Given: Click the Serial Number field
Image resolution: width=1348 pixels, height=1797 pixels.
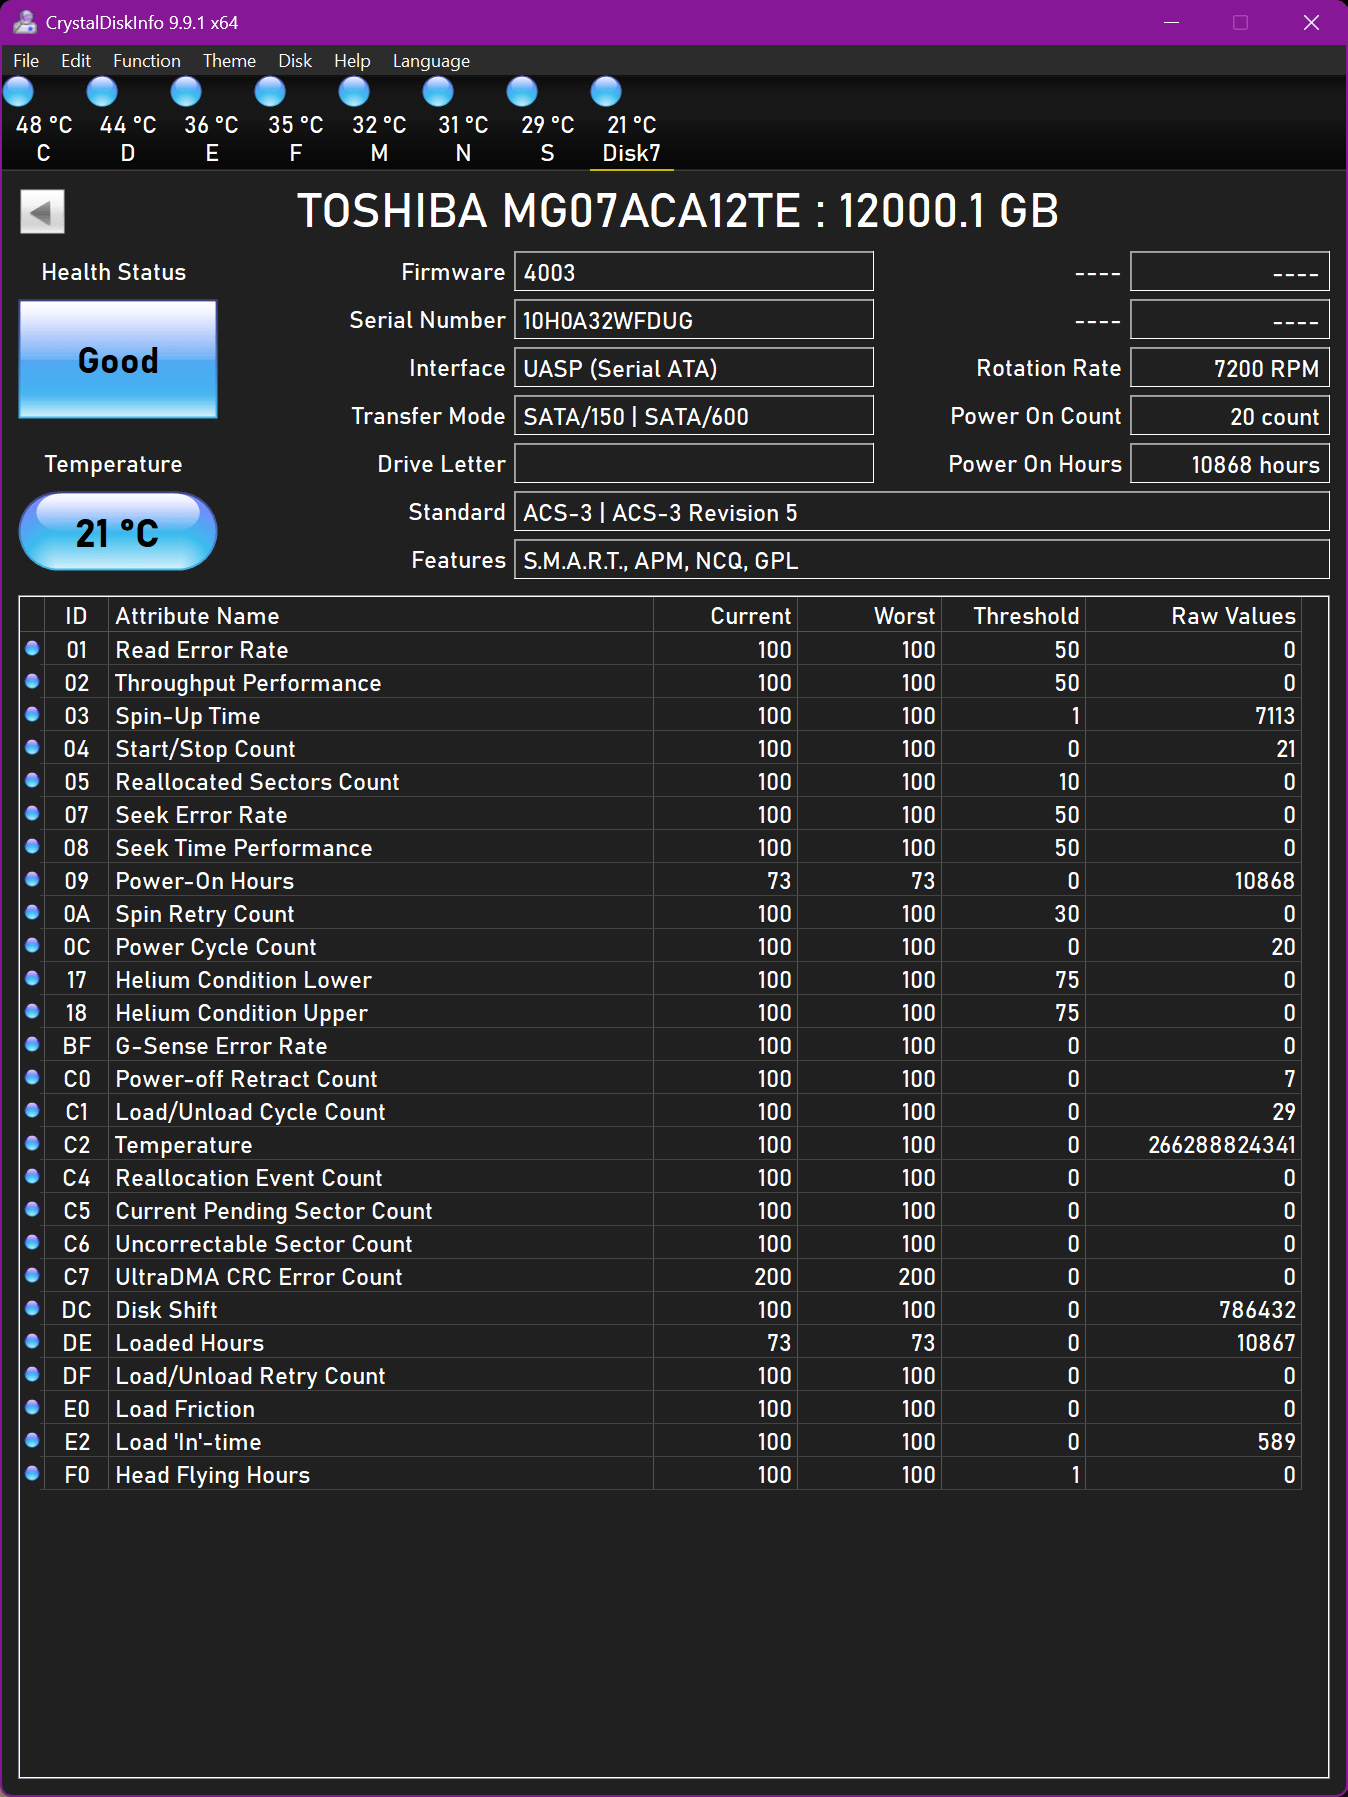Looking at the screenshot, I should [x=694, y=320].
